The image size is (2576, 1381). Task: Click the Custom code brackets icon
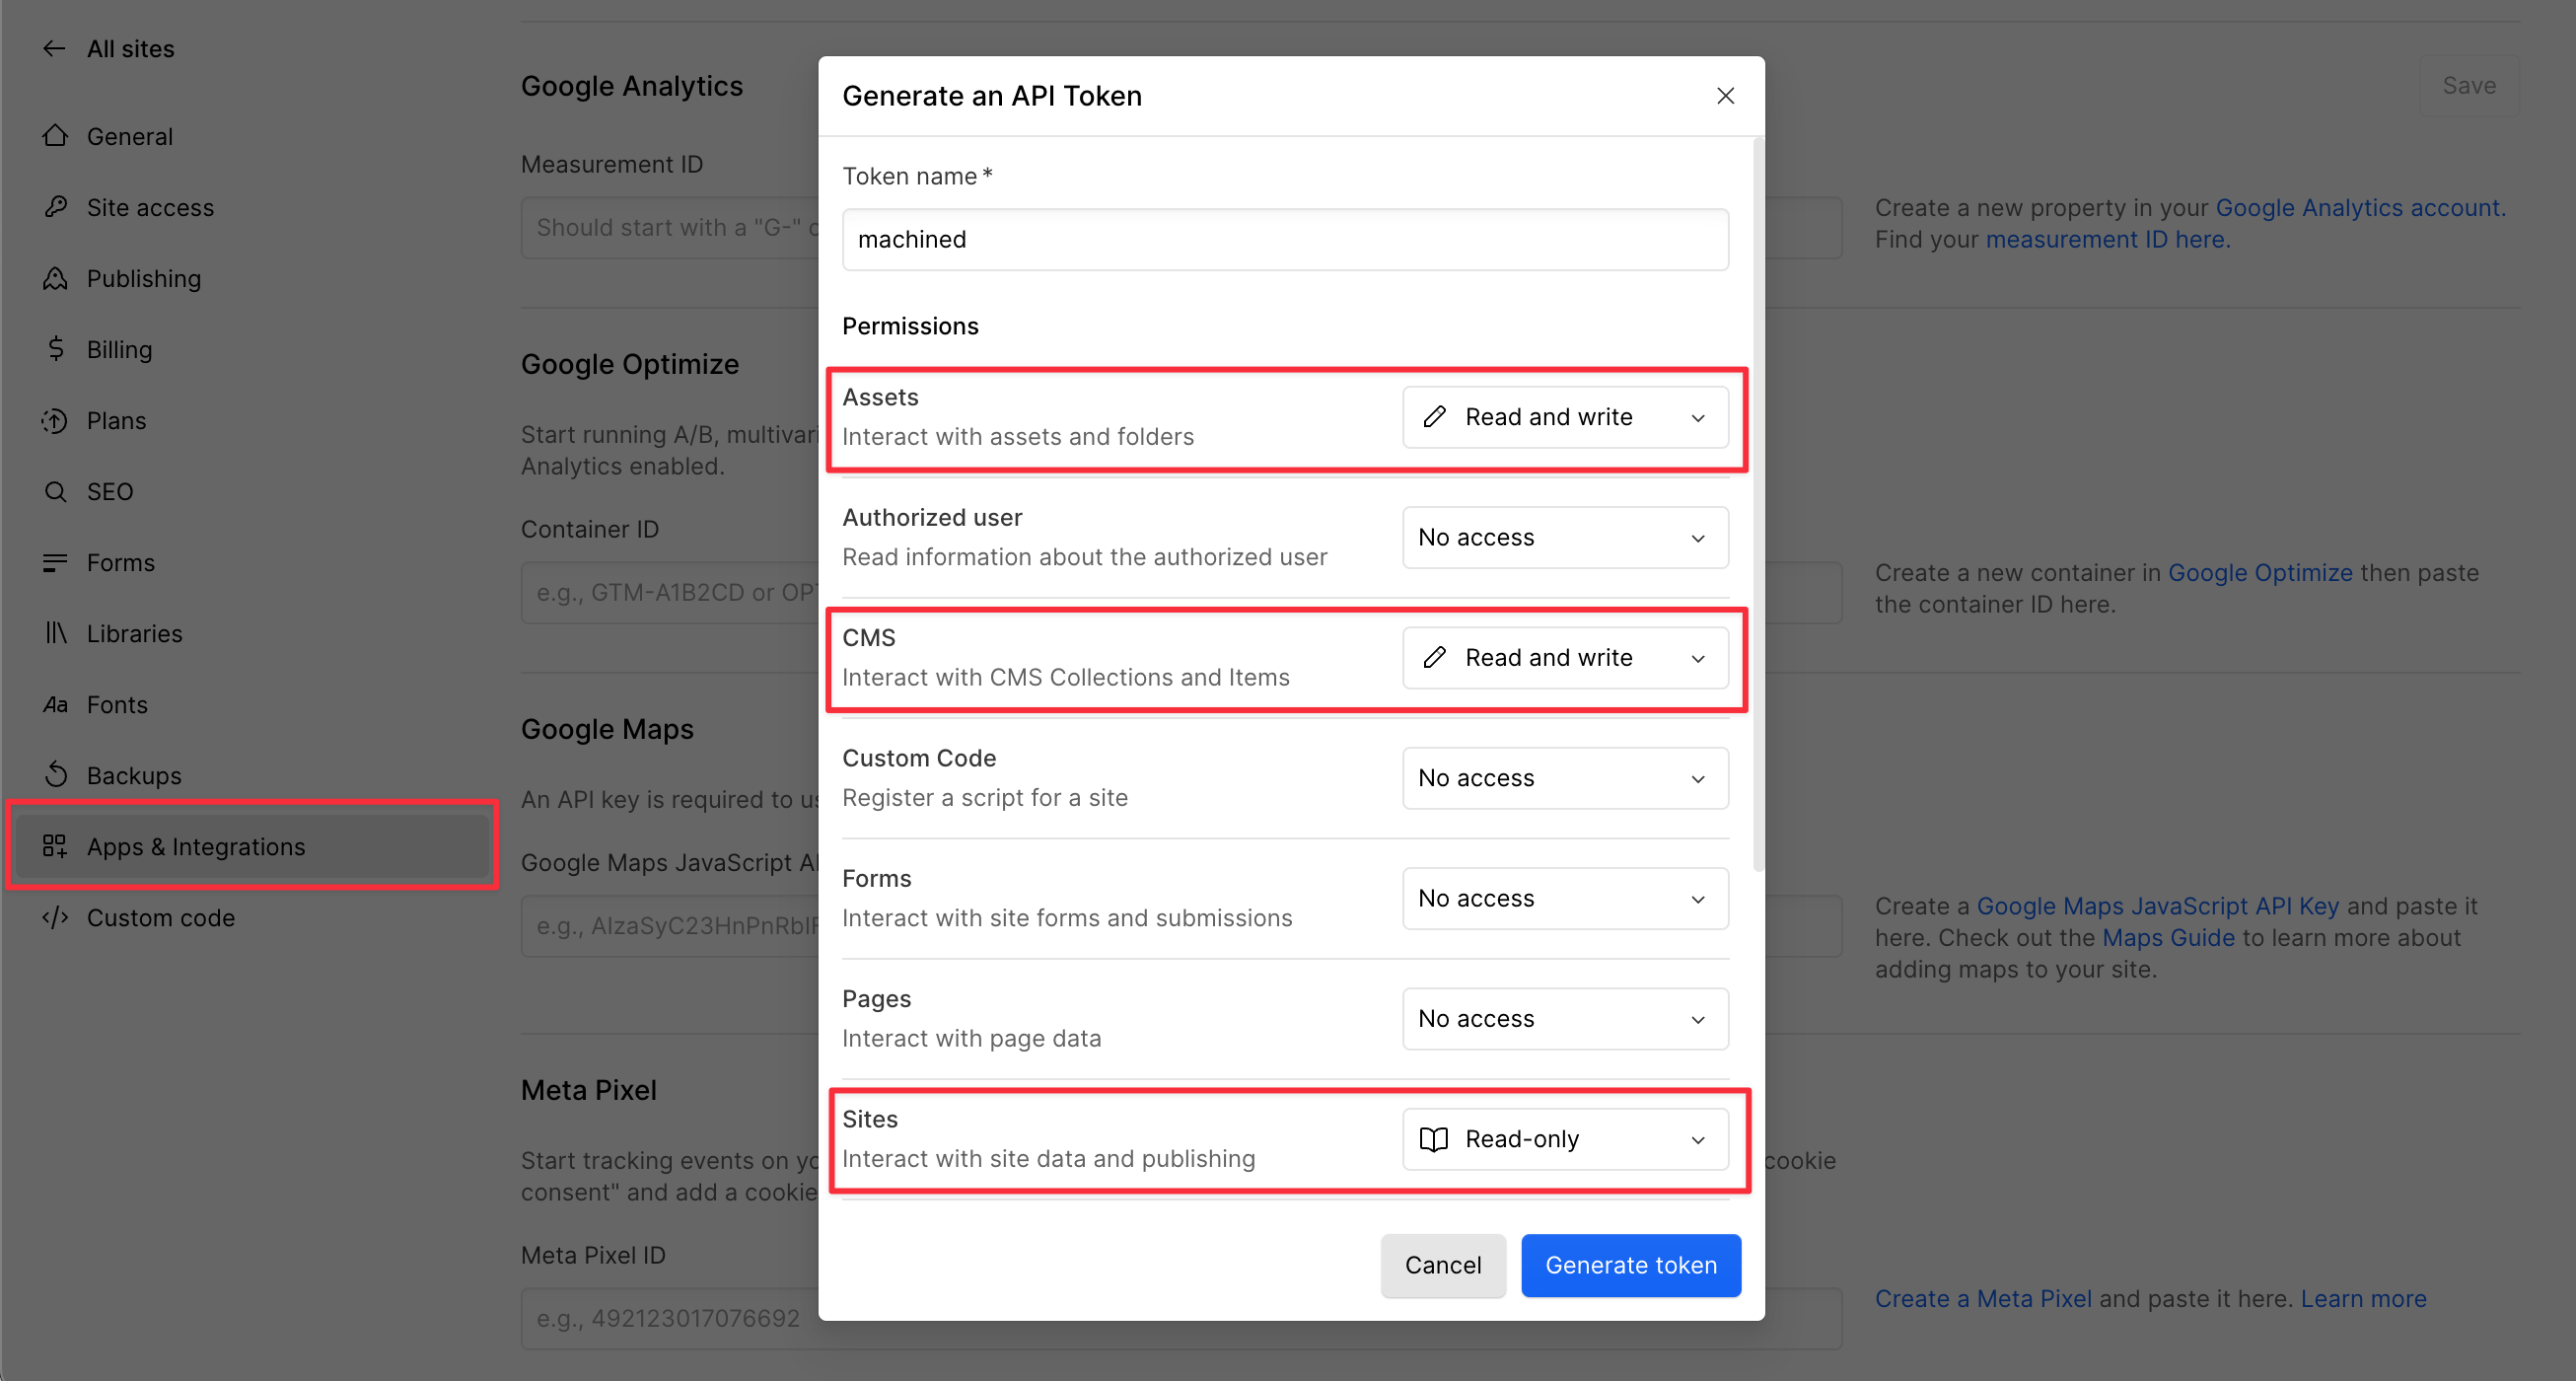56,917
